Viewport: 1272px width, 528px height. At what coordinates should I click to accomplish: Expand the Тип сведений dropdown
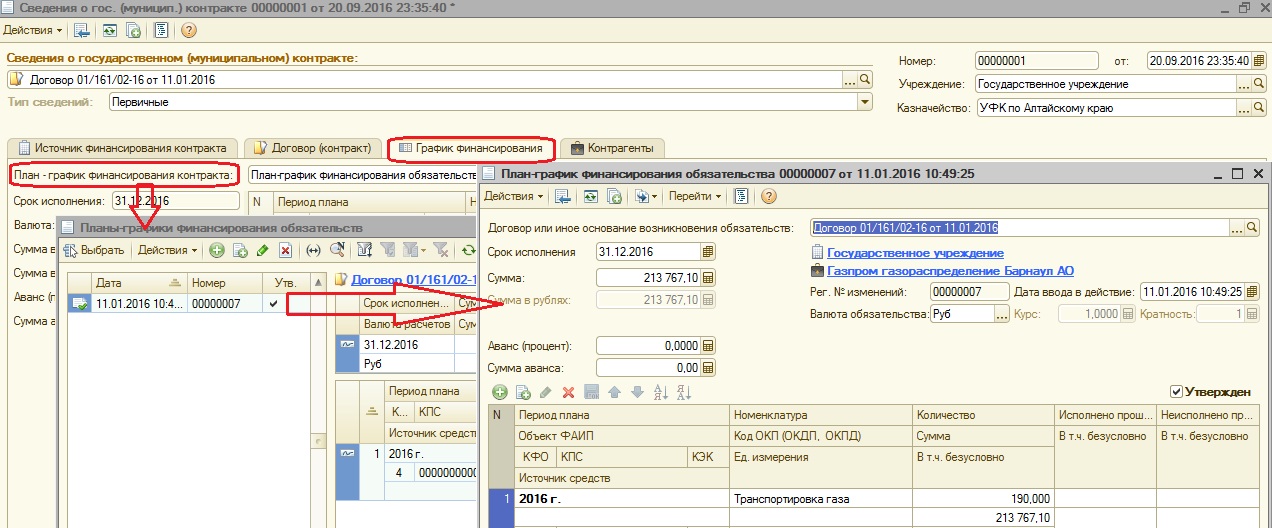[x=864, y=102]
